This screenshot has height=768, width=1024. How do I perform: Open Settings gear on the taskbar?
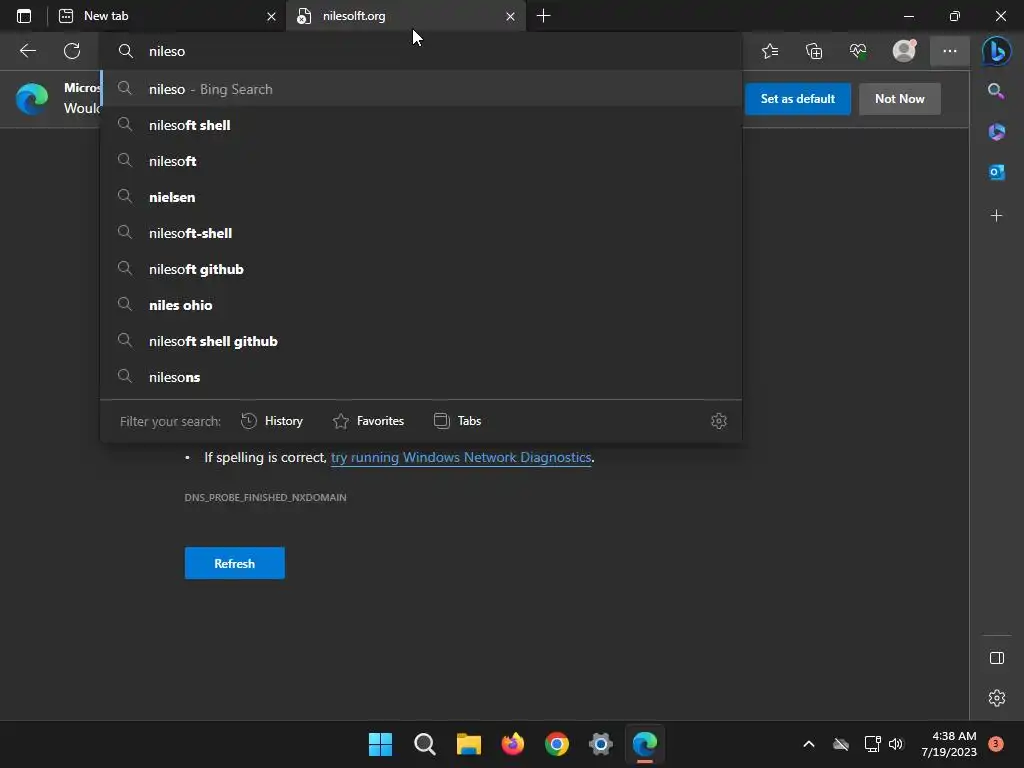tap(601, 744)
